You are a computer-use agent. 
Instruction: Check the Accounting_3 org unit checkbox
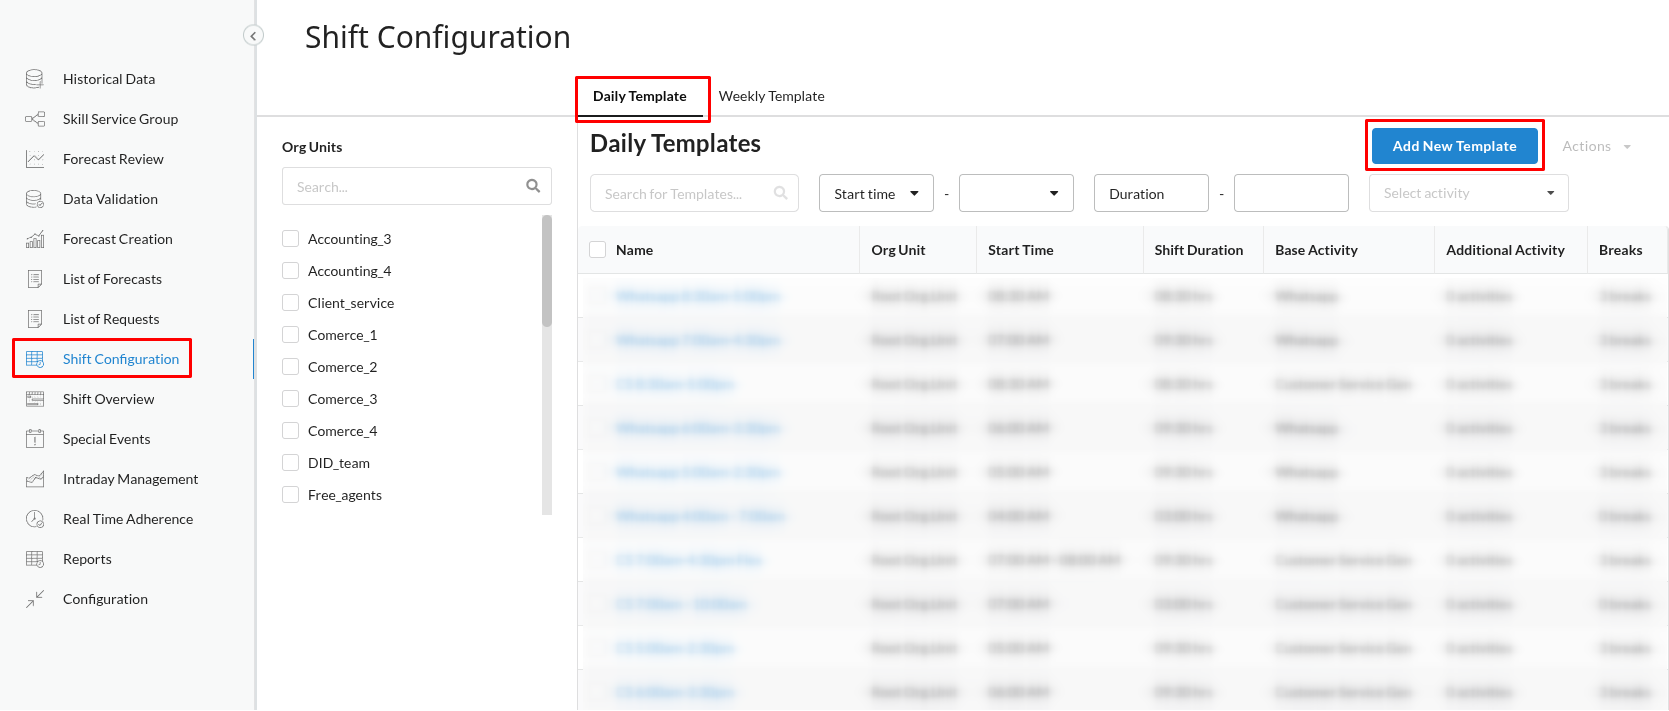click(291, 239)
